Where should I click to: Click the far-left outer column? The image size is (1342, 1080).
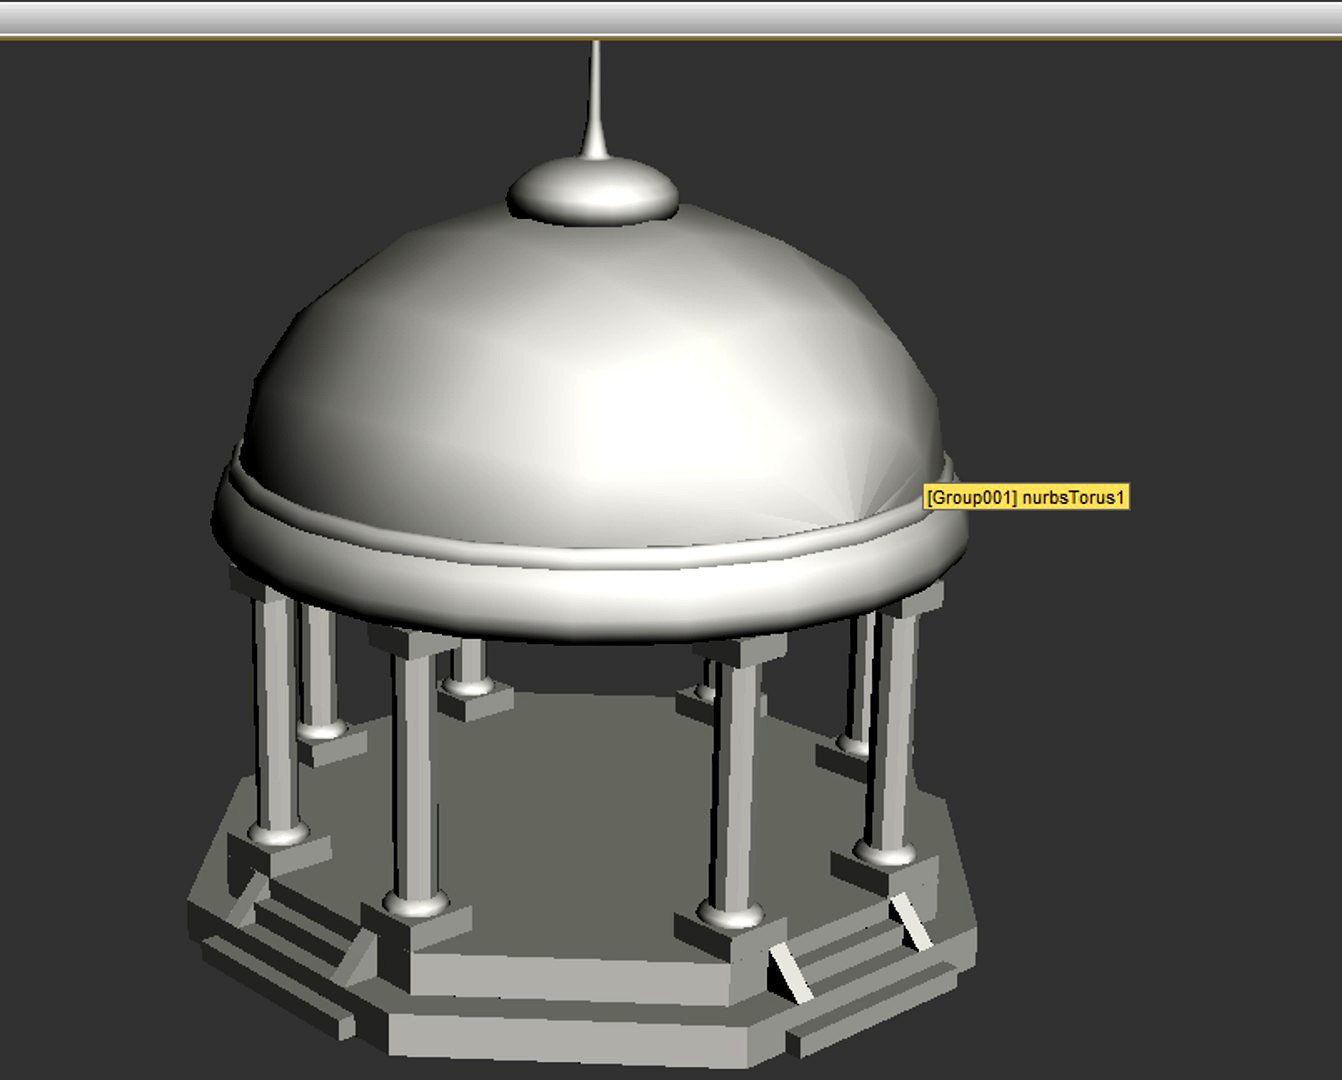[275, 710]
